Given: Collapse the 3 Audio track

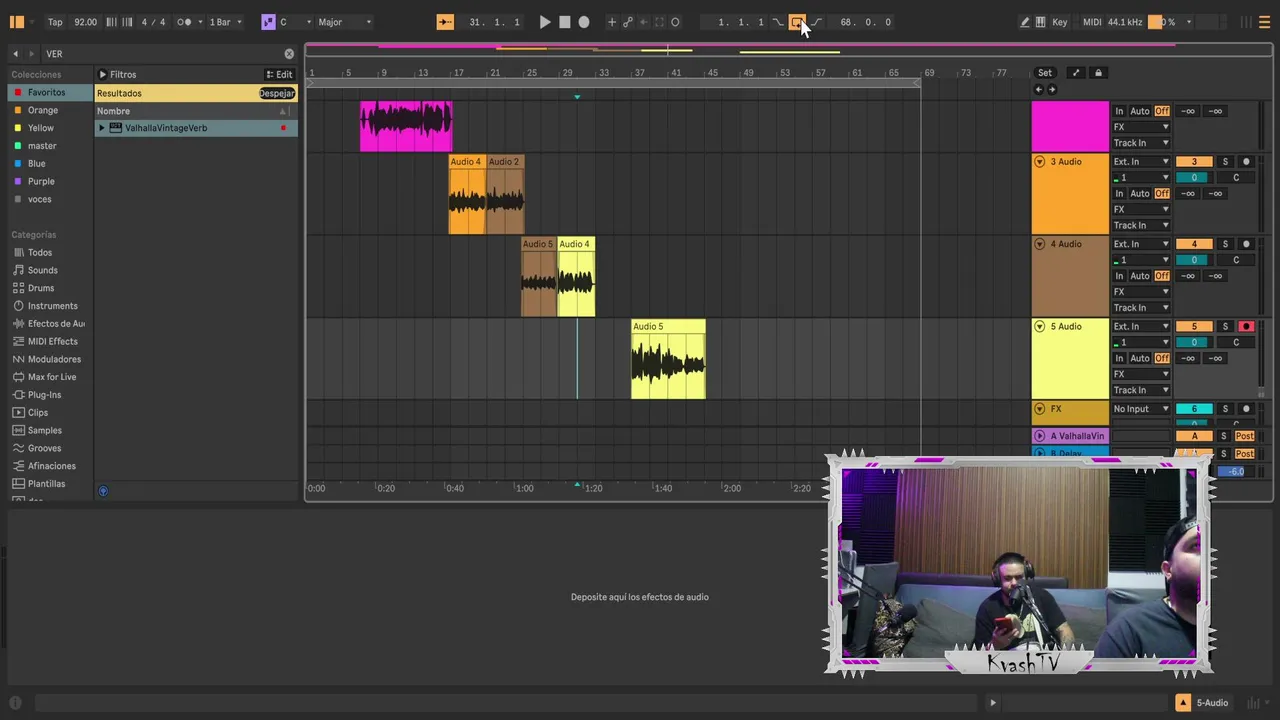Looking at the screenshot, I should [1039, 162].
